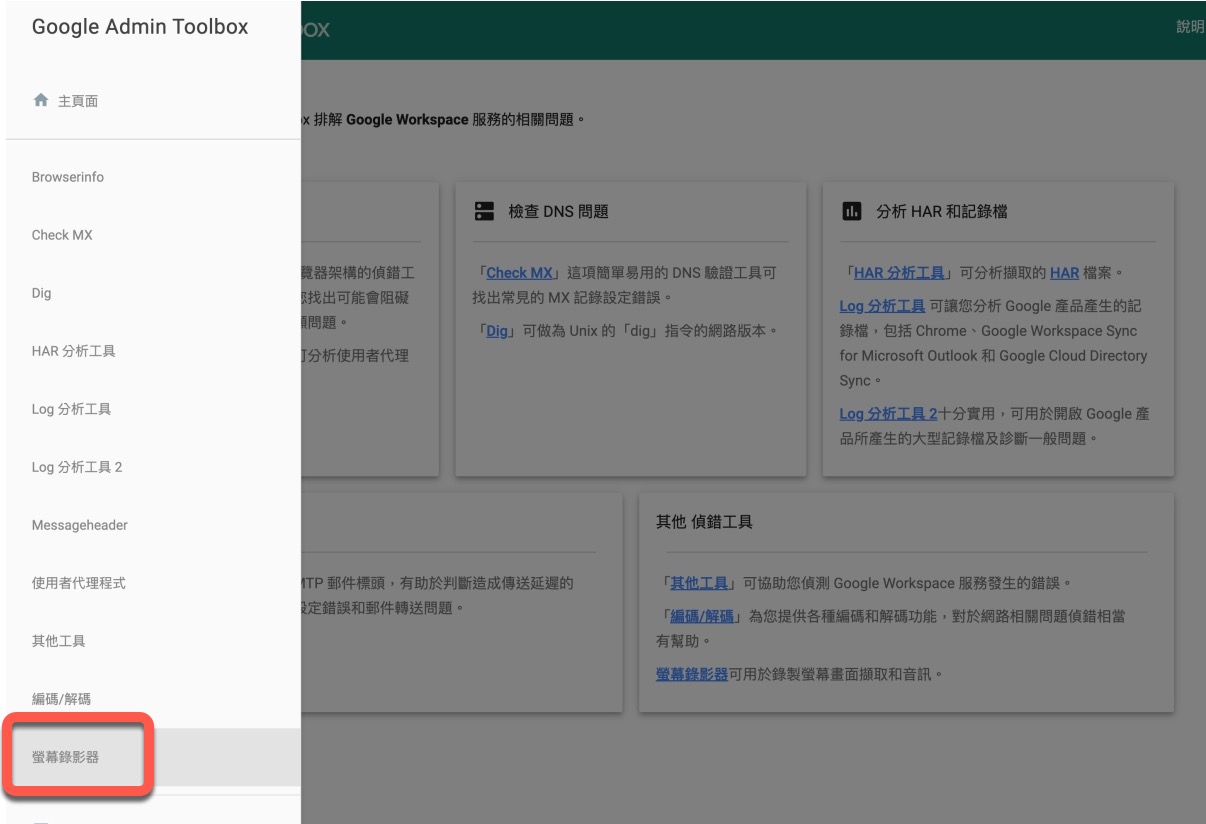Click the 螢幕錄影器 link in the card
The height and width of the screenshot is (824, 1206).
692,674
